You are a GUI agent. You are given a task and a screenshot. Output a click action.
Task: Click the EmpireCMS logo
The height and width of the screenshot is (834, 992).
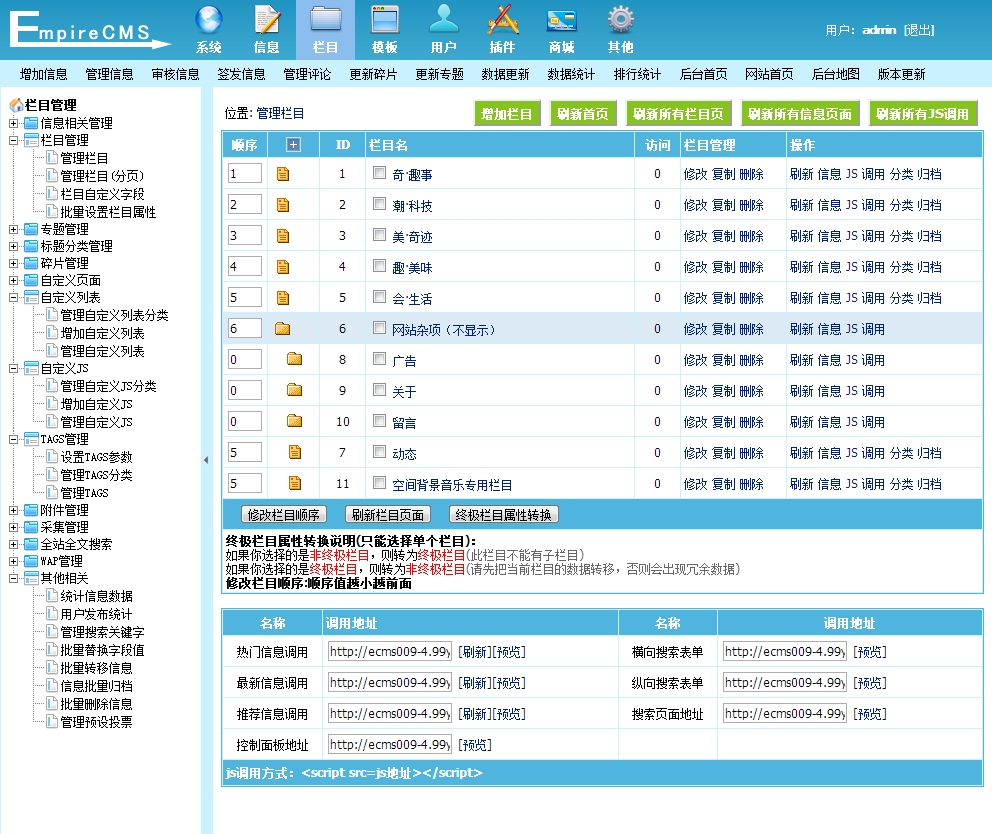[89, 30]
